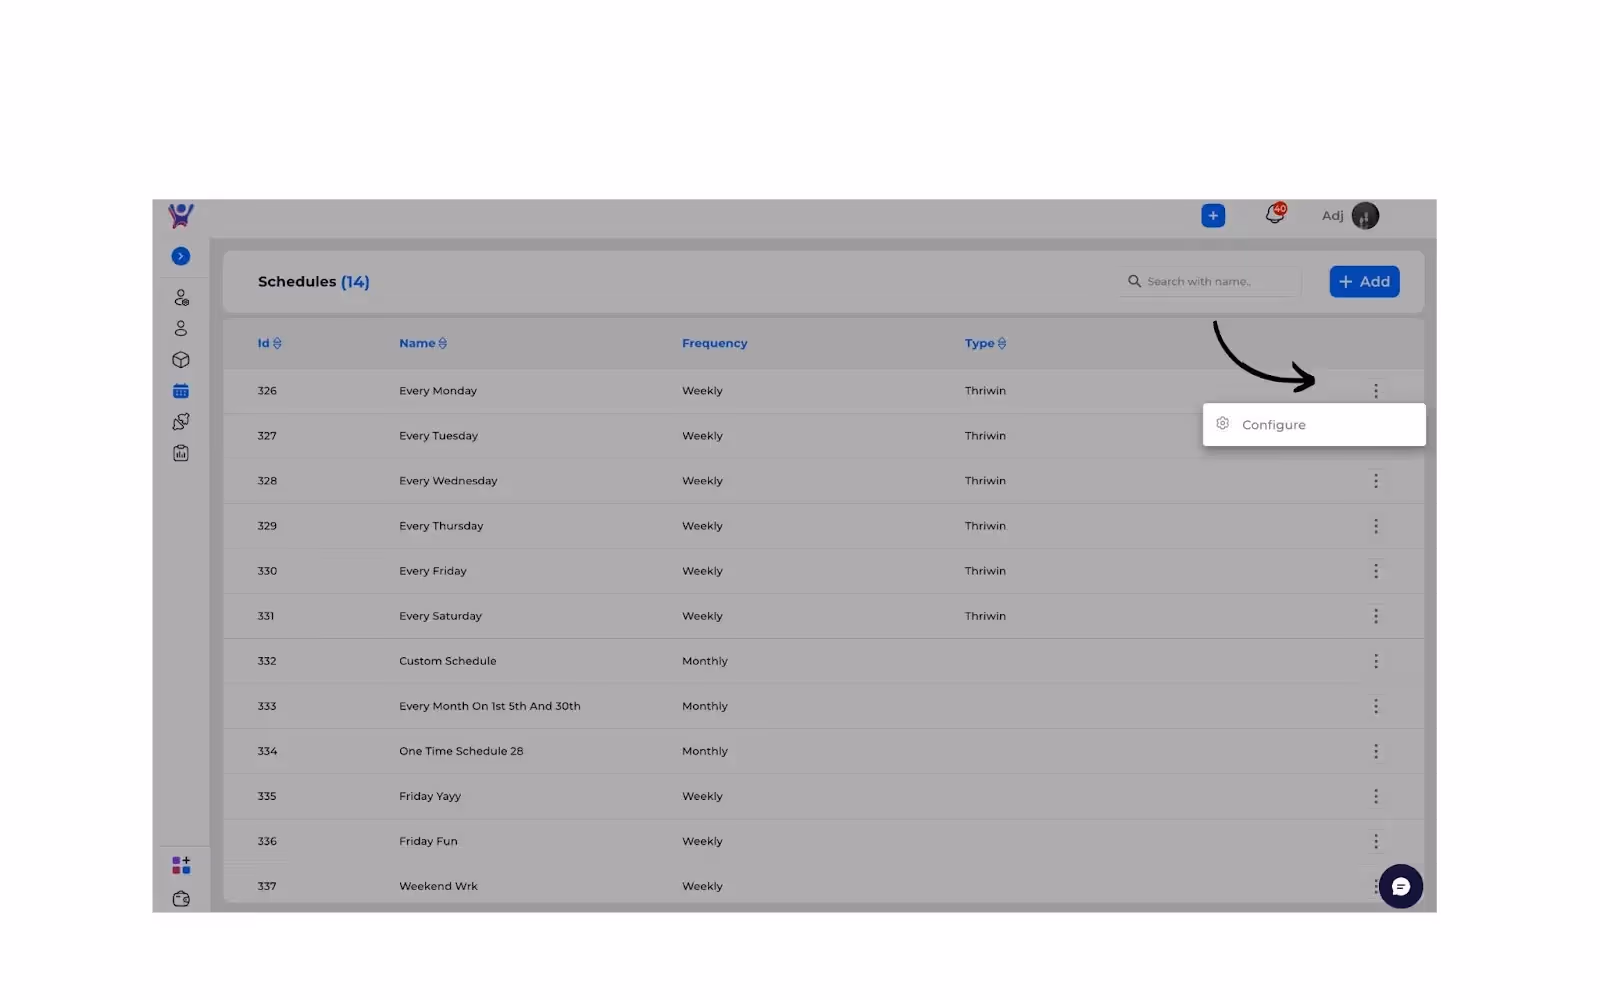Open the person profile sidebar icon
This screenshot has width=1600, height=1000.
[x=181, y=328]
